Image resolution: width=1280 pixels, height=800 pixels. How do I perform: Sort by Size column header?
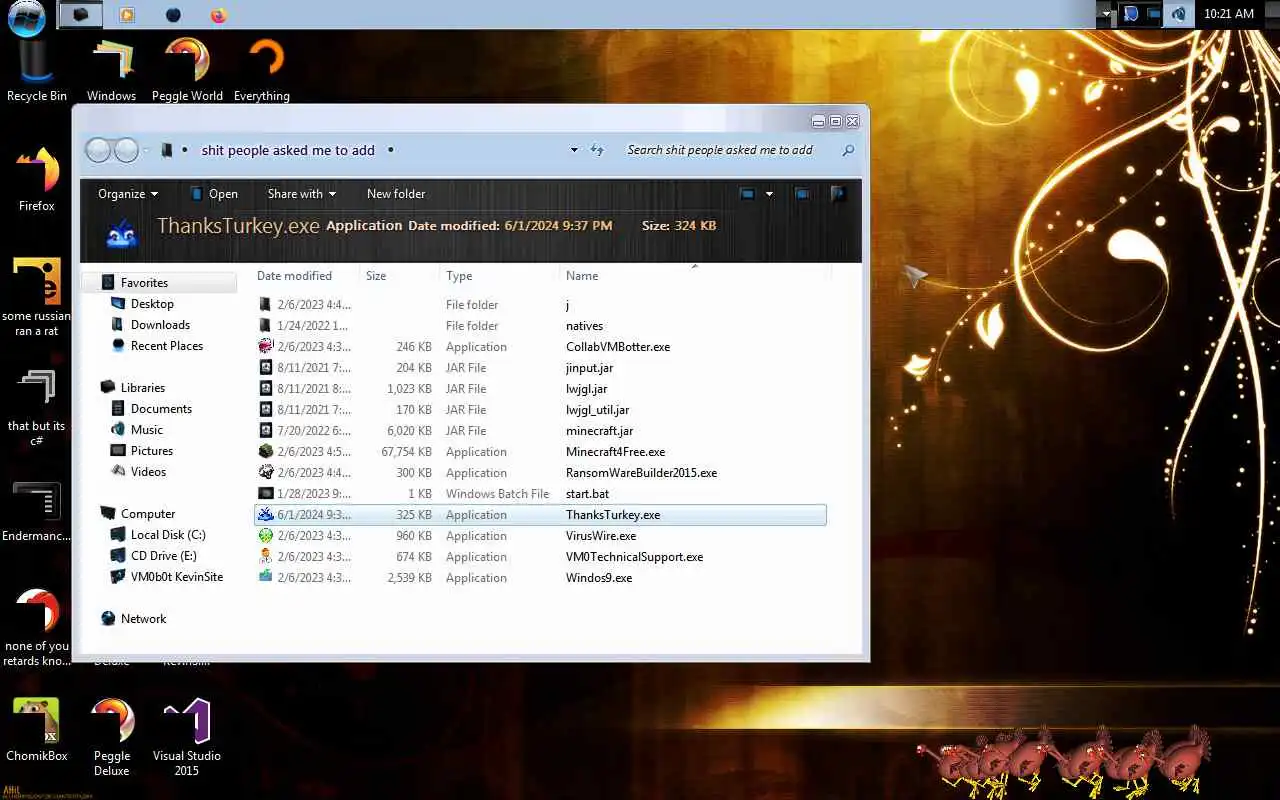[398, 276]
